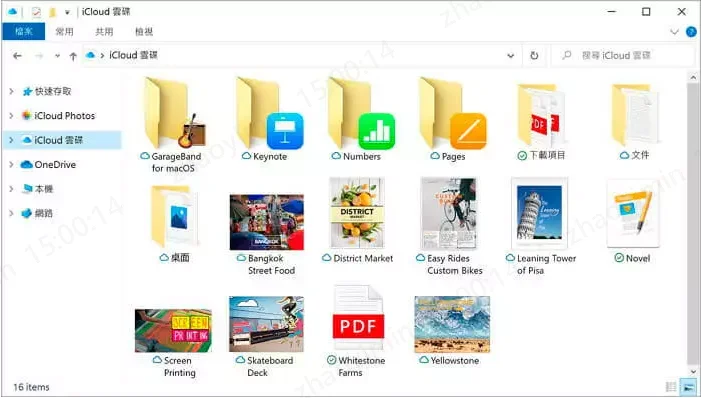Click the cloud status icon beside Keynote

point(246,156)
